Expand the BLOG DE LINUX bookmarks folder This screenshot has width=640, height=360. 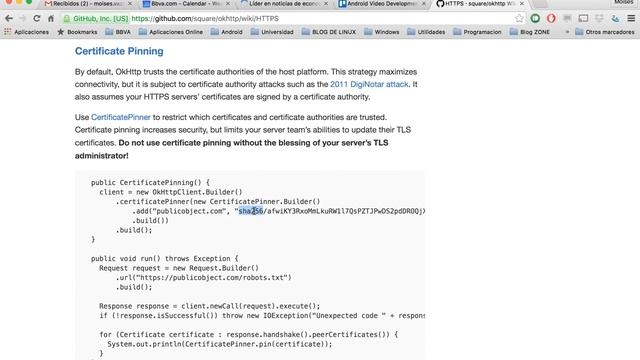(x=329, y=32)
